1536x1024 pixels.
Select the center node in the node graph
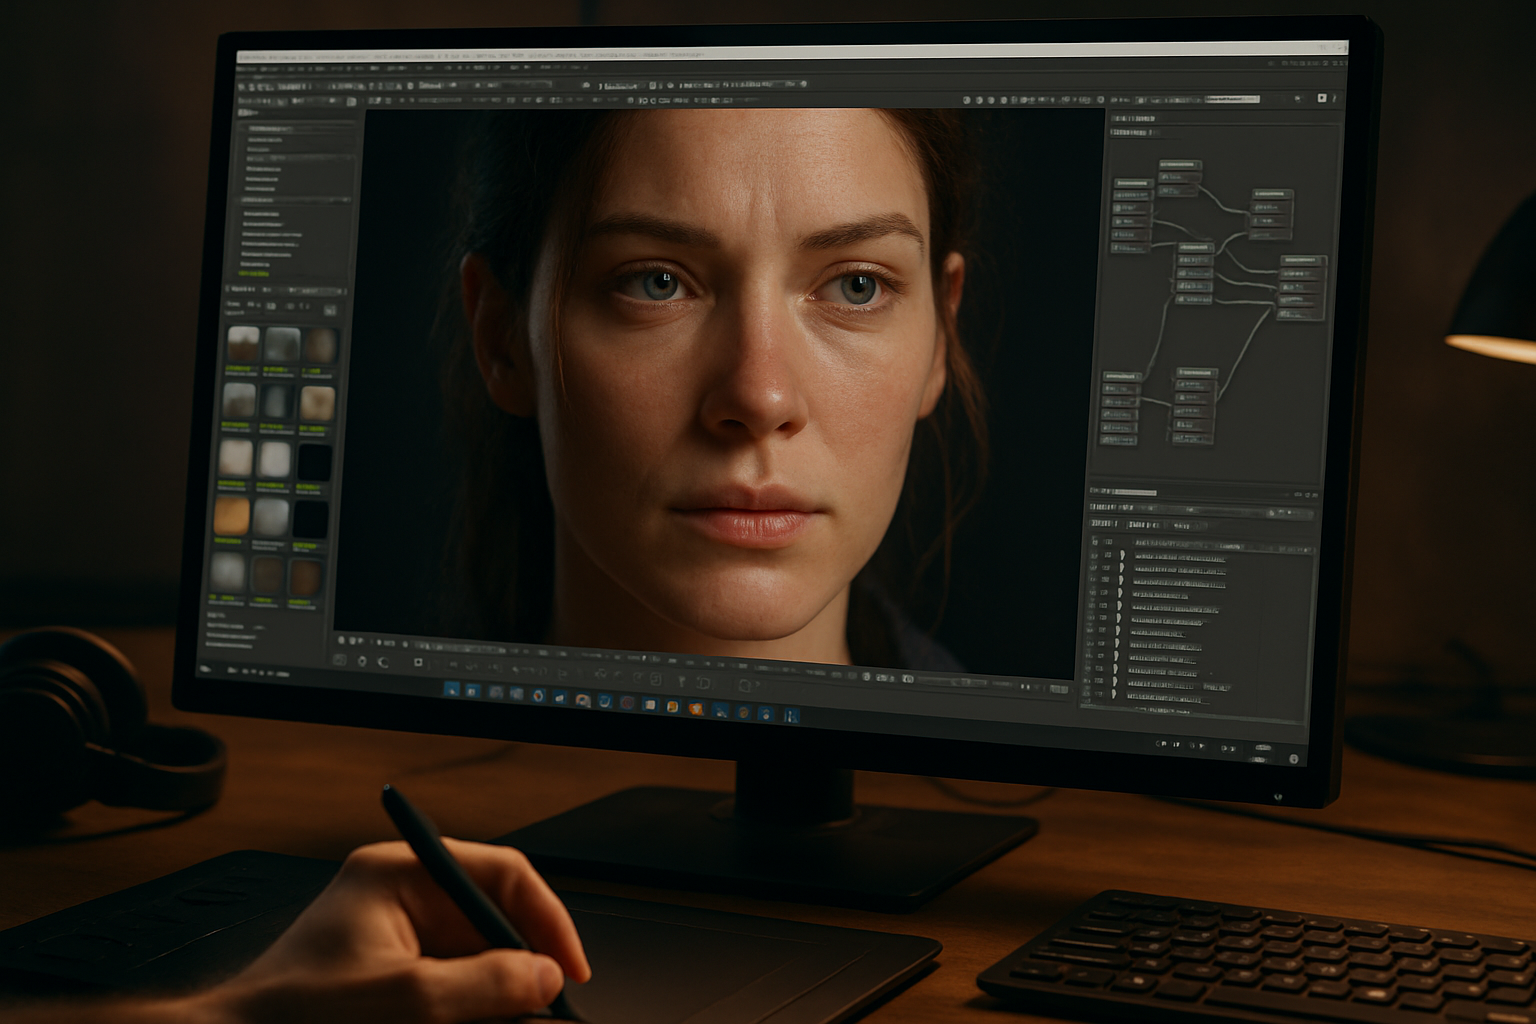click(x=1195, y=272)
